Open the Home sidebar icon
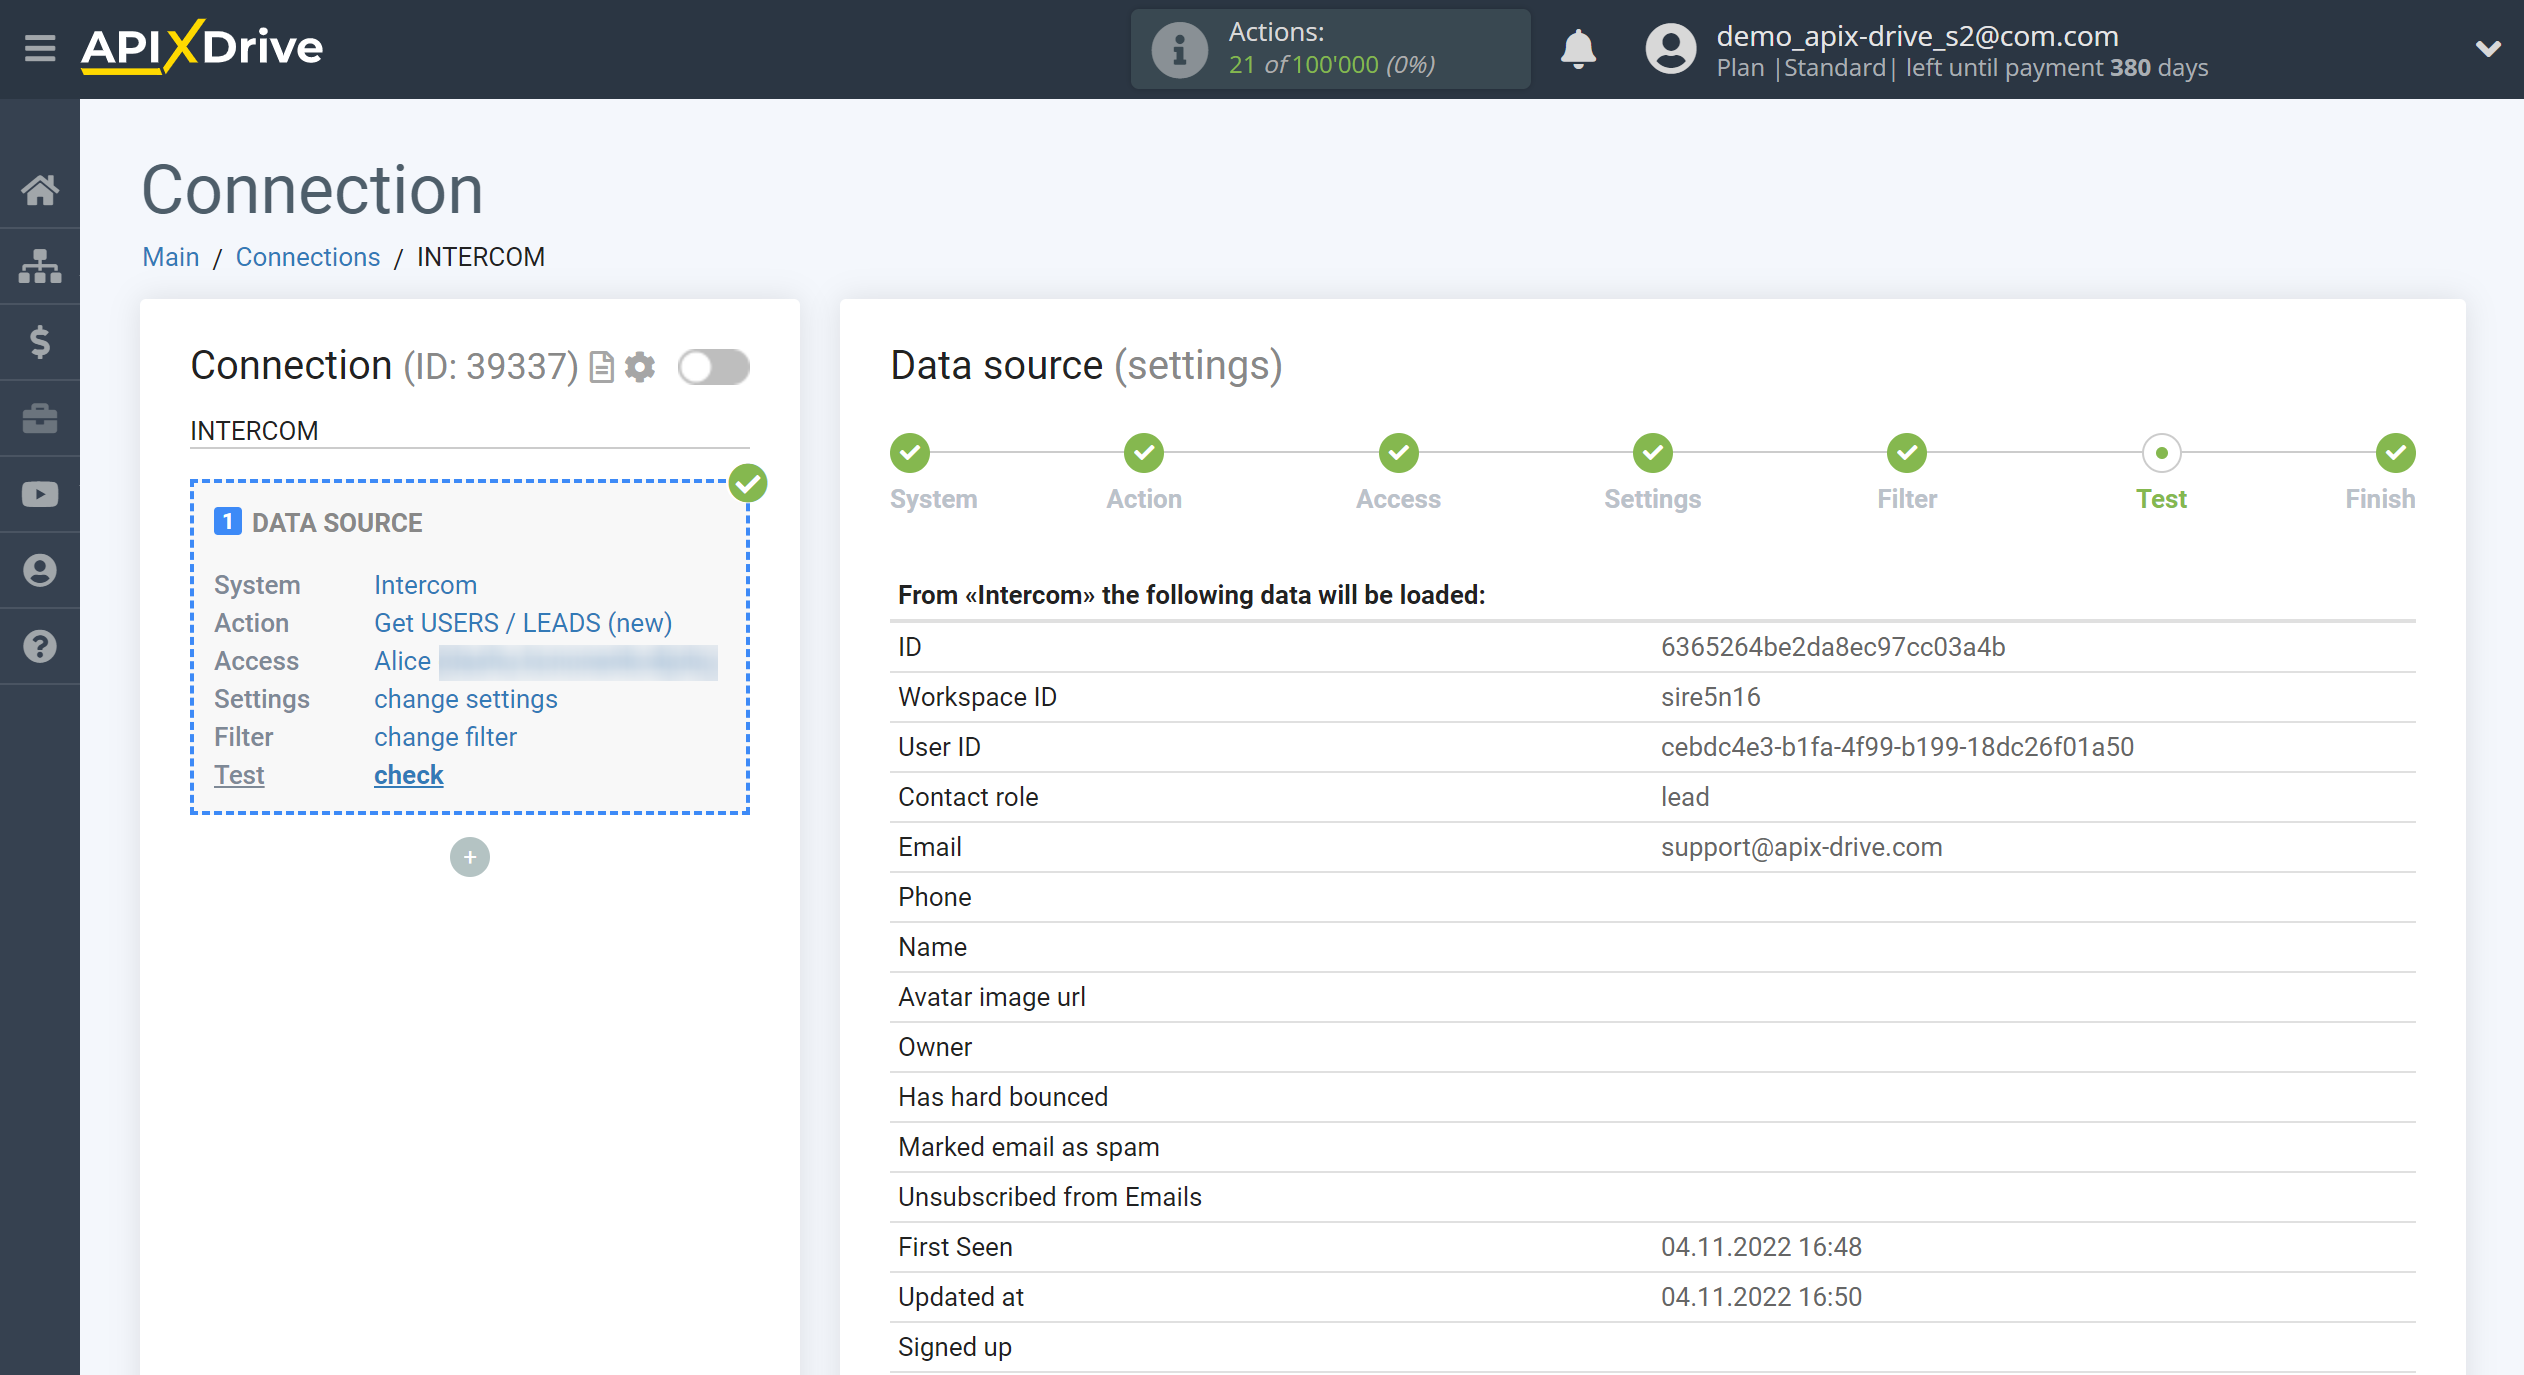Viewport: 2524px width, 1375px height. 40,189
